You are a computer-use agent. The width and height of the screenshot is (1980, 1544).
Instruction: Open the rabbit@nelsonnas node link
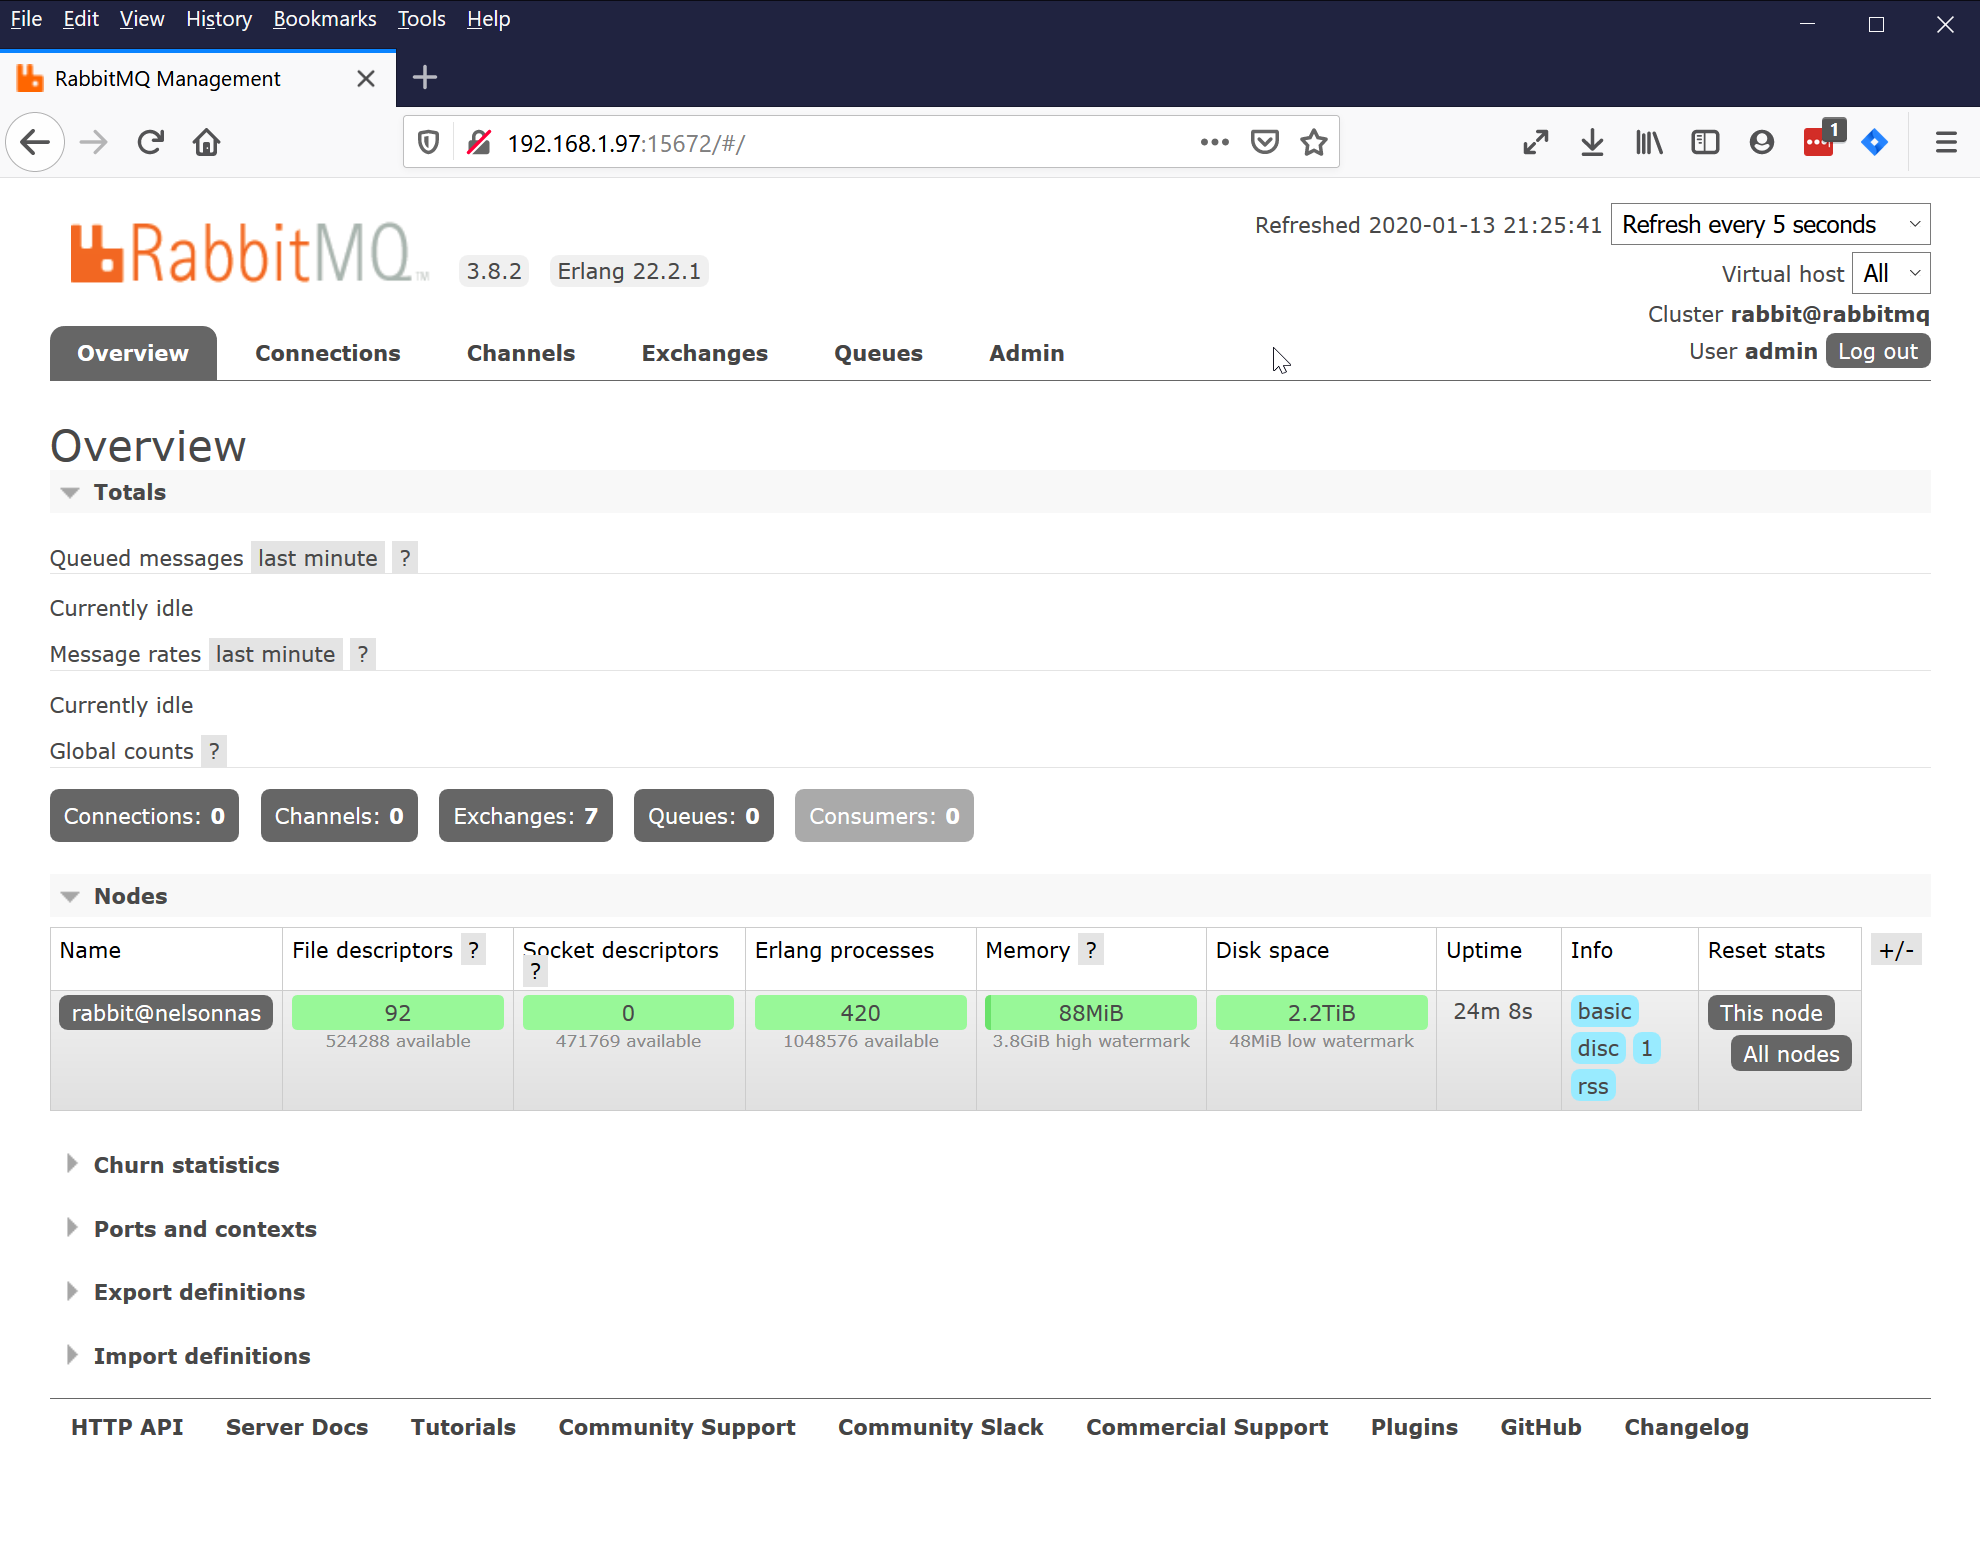pos(166,1013)
